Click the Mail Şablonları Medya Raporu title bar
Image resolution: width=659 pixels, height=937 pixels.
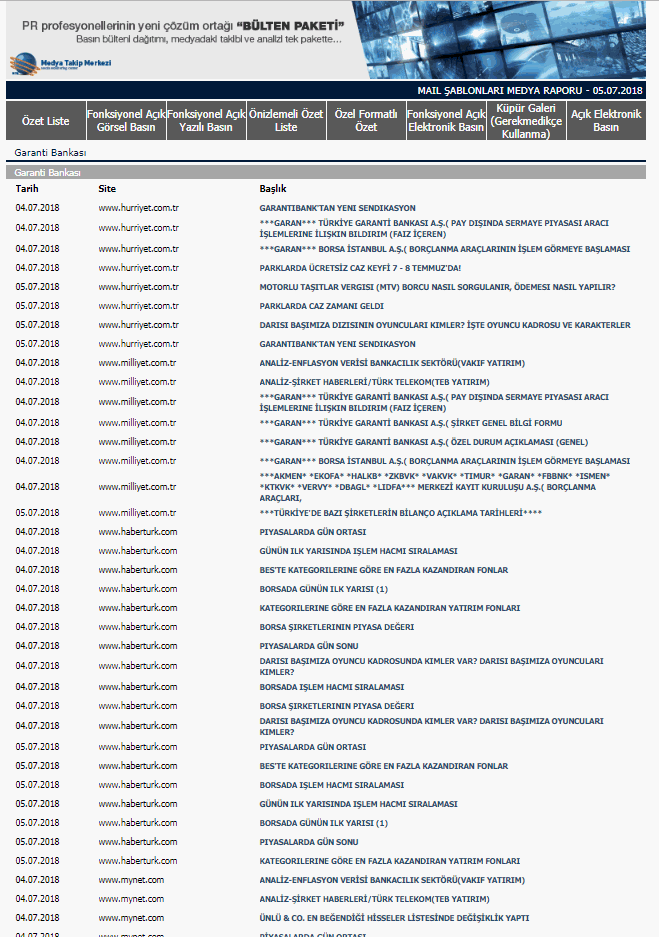[326, 90]
